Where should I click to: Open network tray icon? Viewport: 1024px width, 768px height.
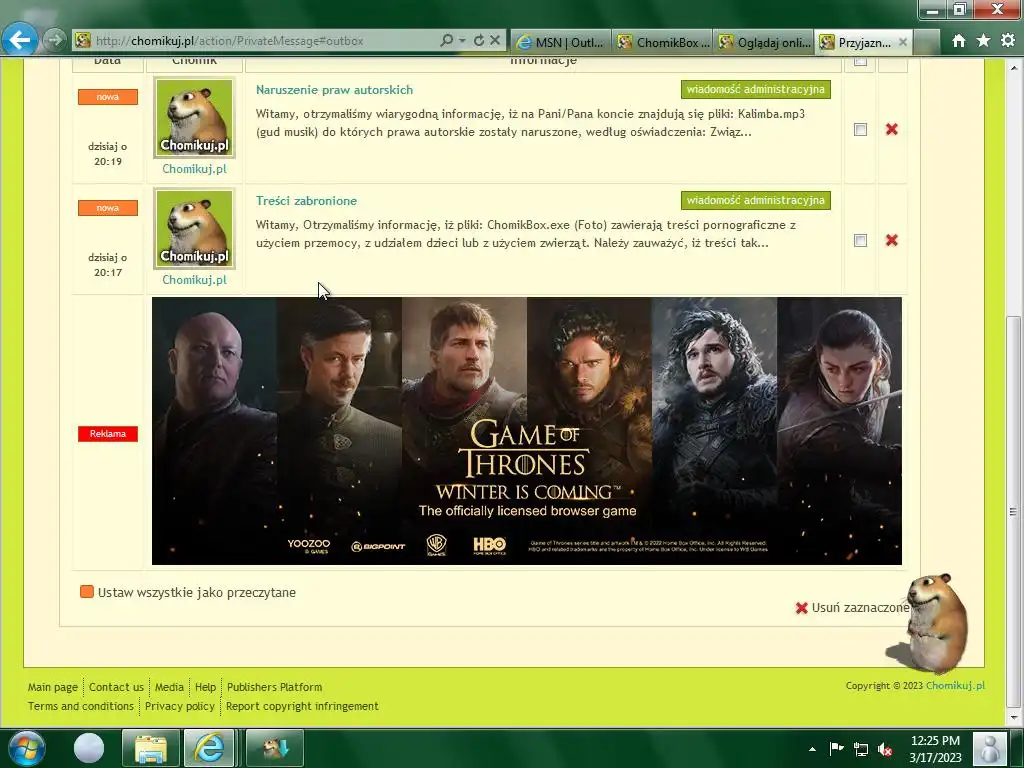click(861, 749)
